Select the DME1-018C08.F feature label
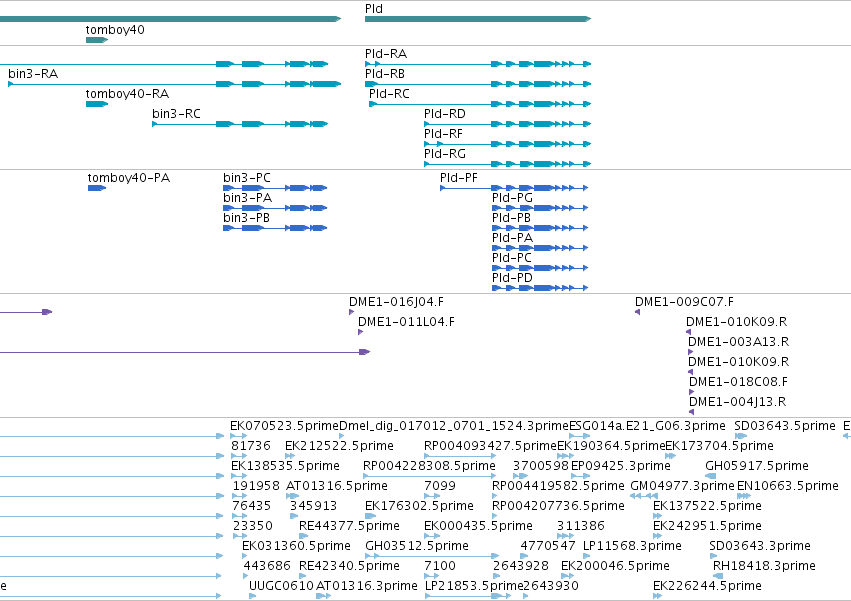 click(x=738, y=383)
